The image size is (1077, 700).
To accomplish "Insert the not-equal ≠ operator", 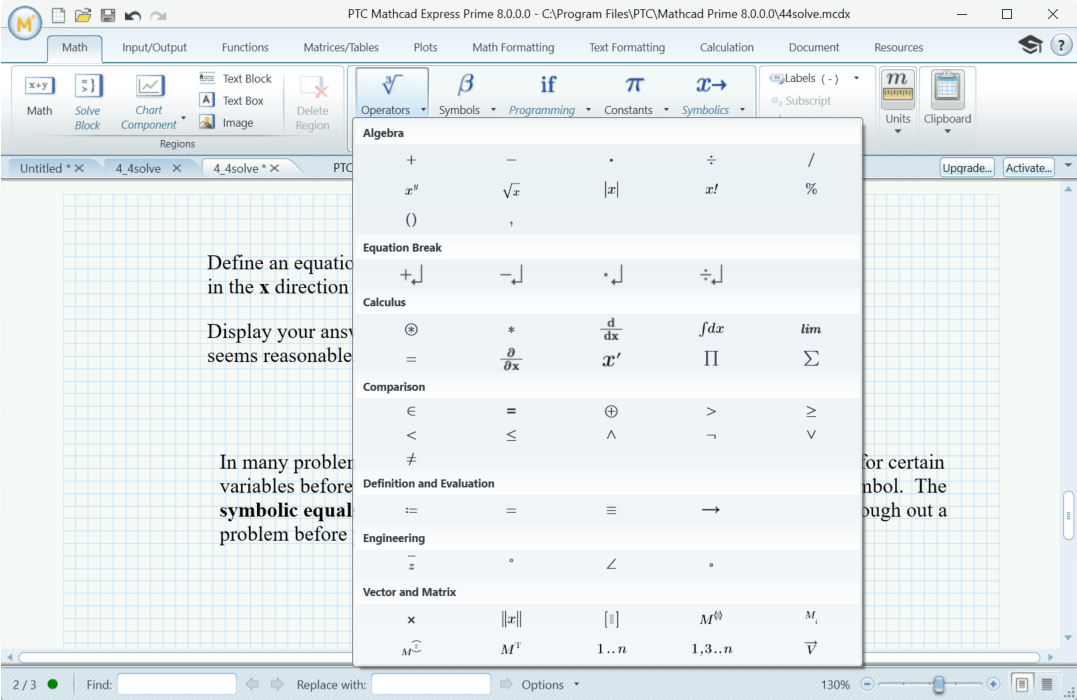I will (411, 459).
